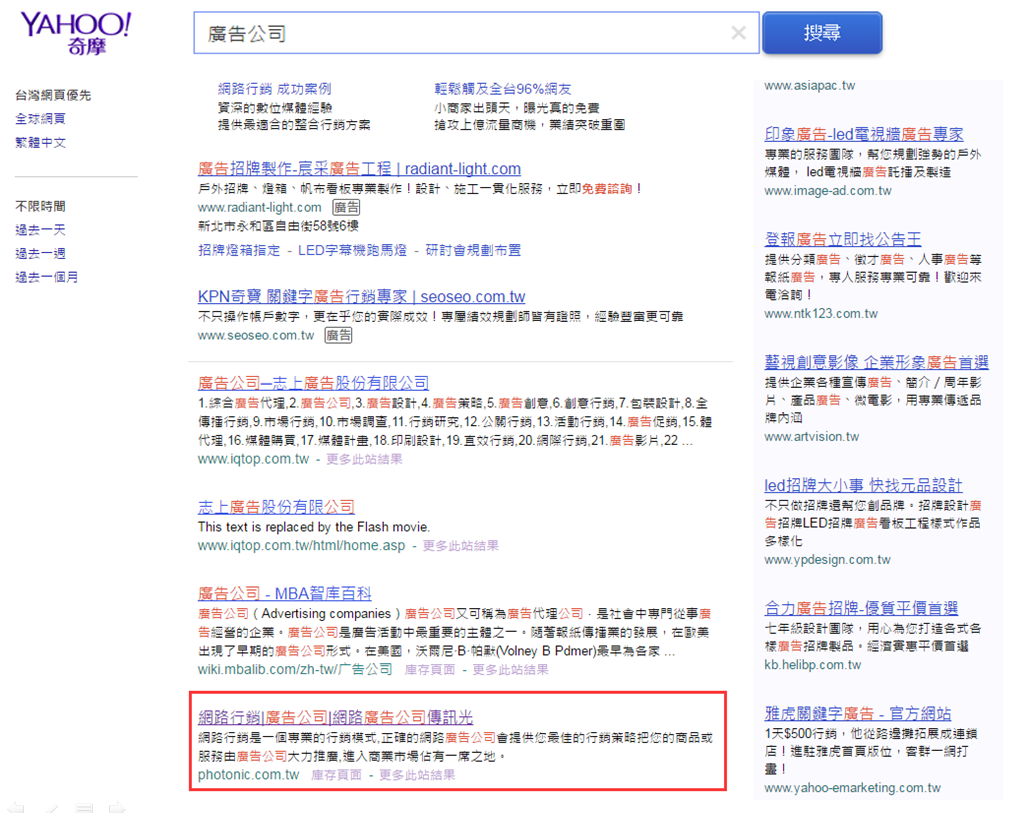This screenshot has height=813, width=1015.
Task: Open 庫存頁面 for the photonic.com.tw result
Action: click(337, 775)
